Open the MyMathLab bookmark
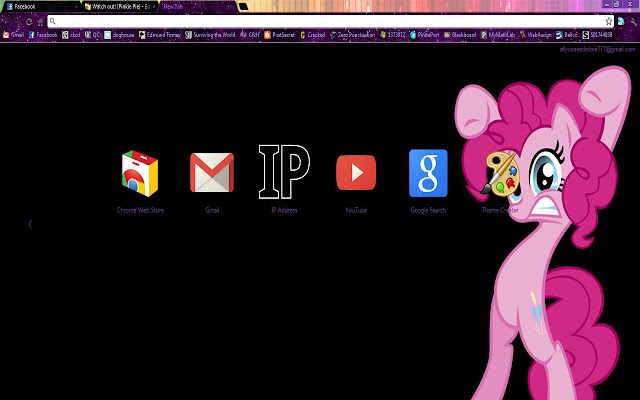 [x=498, y=35]
